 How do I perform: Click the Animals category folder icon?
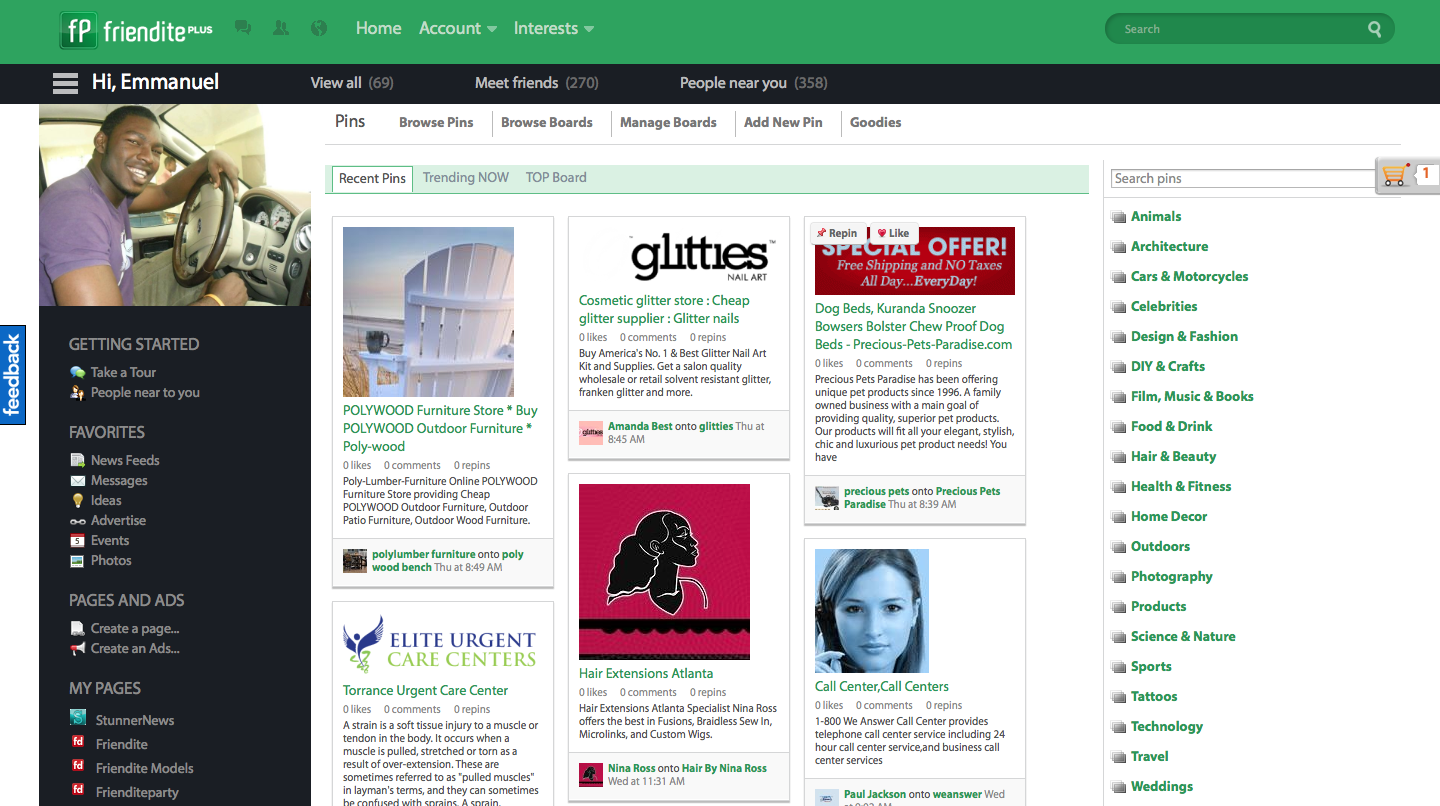(x=1119, y=217)
